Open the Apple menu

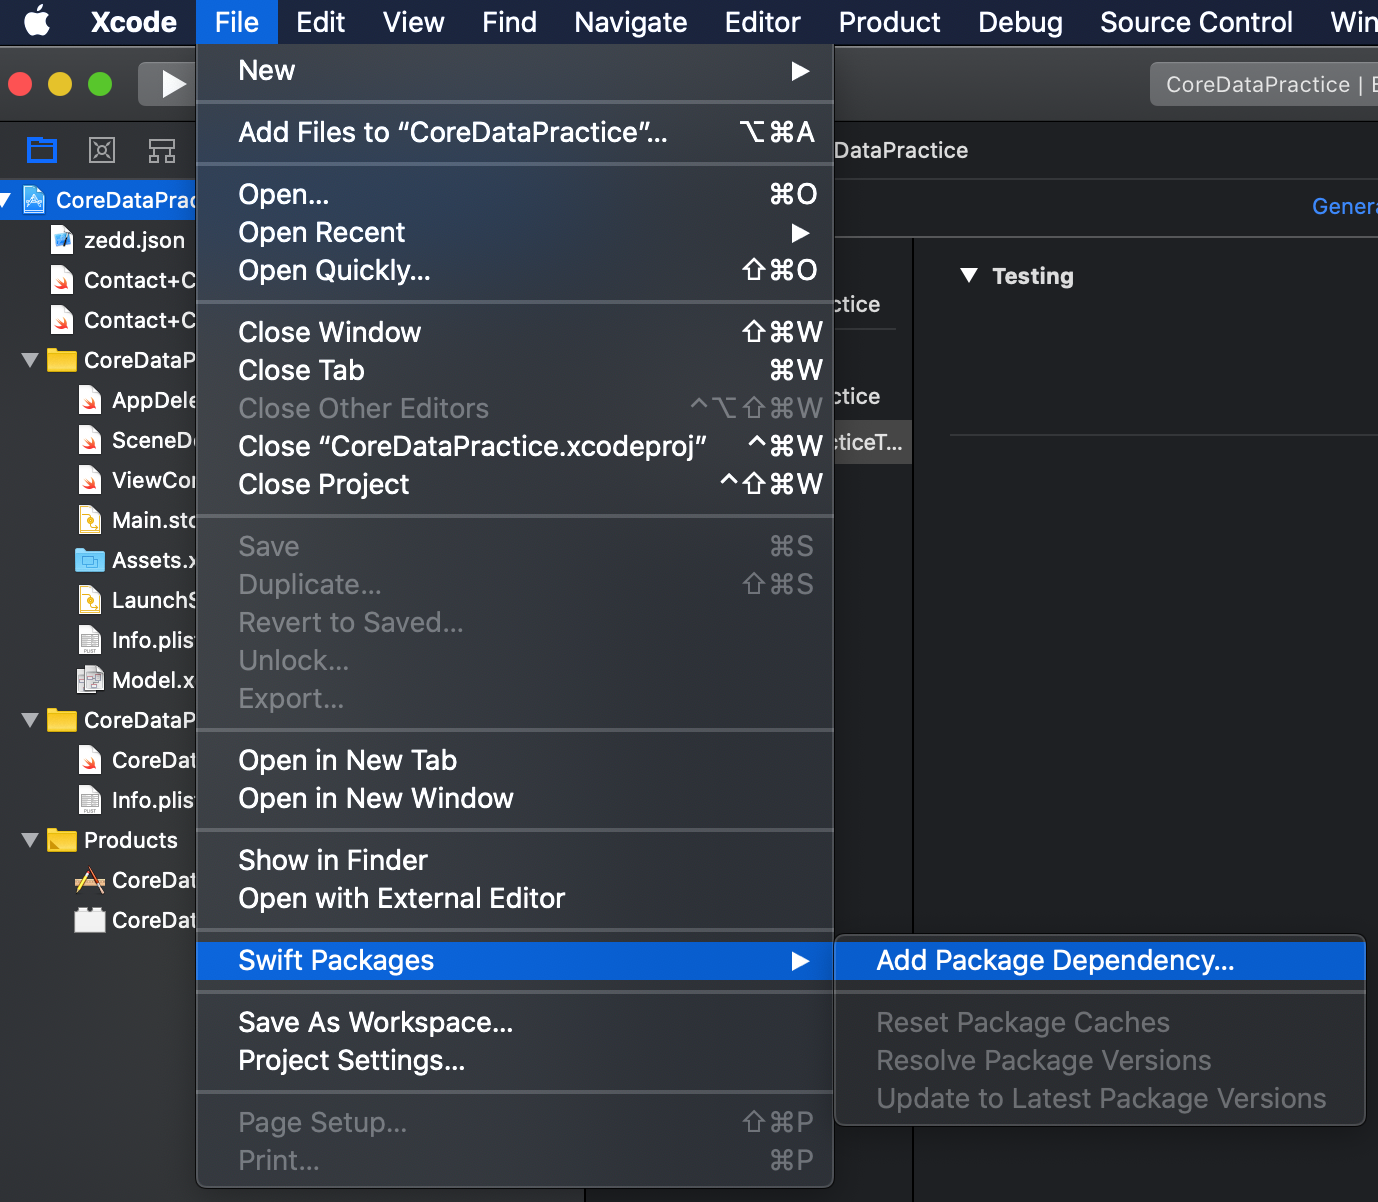point(37,21)
